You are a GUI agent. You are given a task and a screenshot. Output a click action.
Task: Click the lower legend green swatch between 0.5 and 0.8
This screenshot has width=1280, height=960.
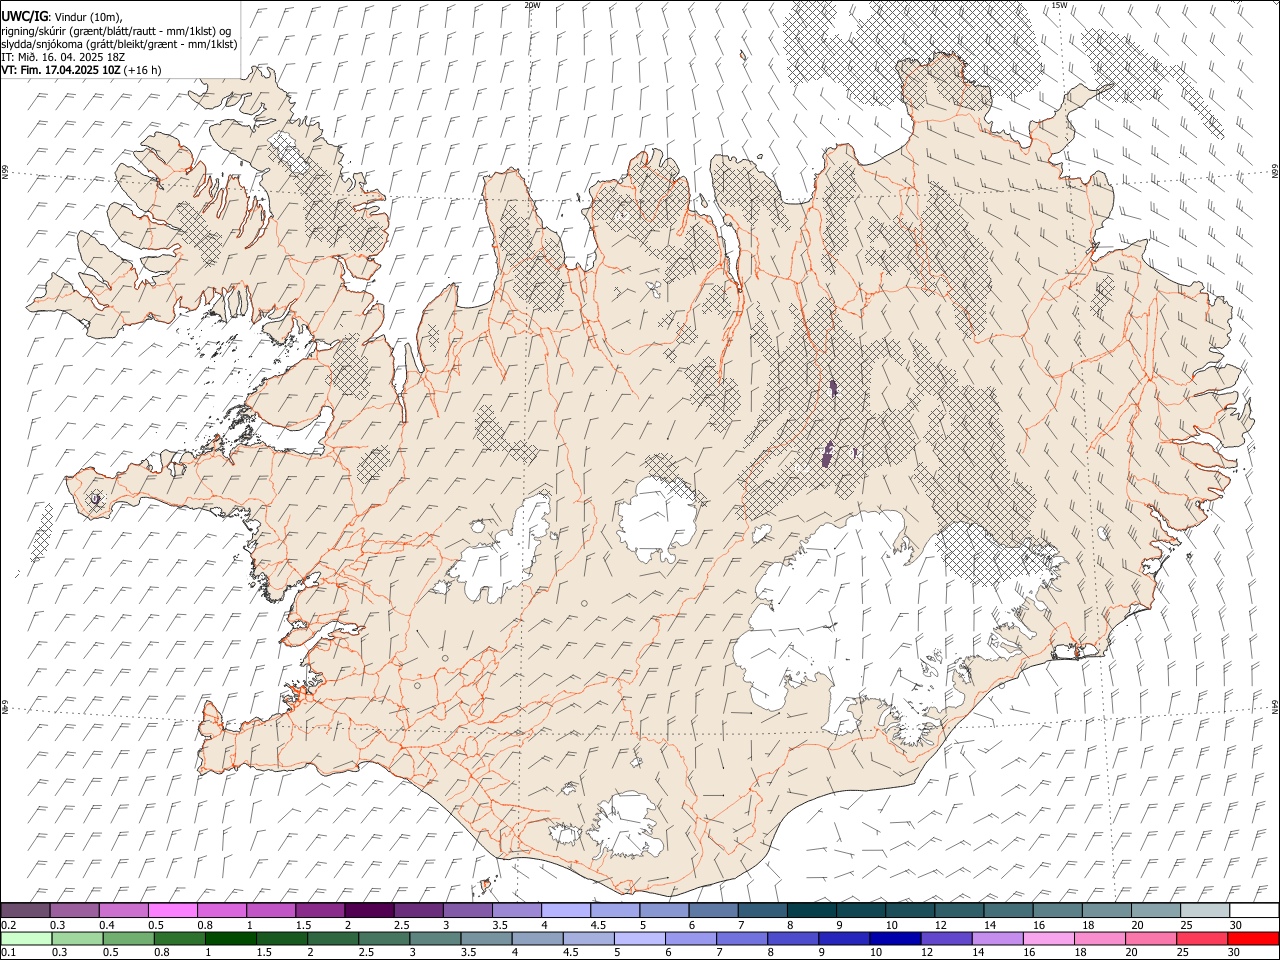pyautogui.click(x=128, y=938)
